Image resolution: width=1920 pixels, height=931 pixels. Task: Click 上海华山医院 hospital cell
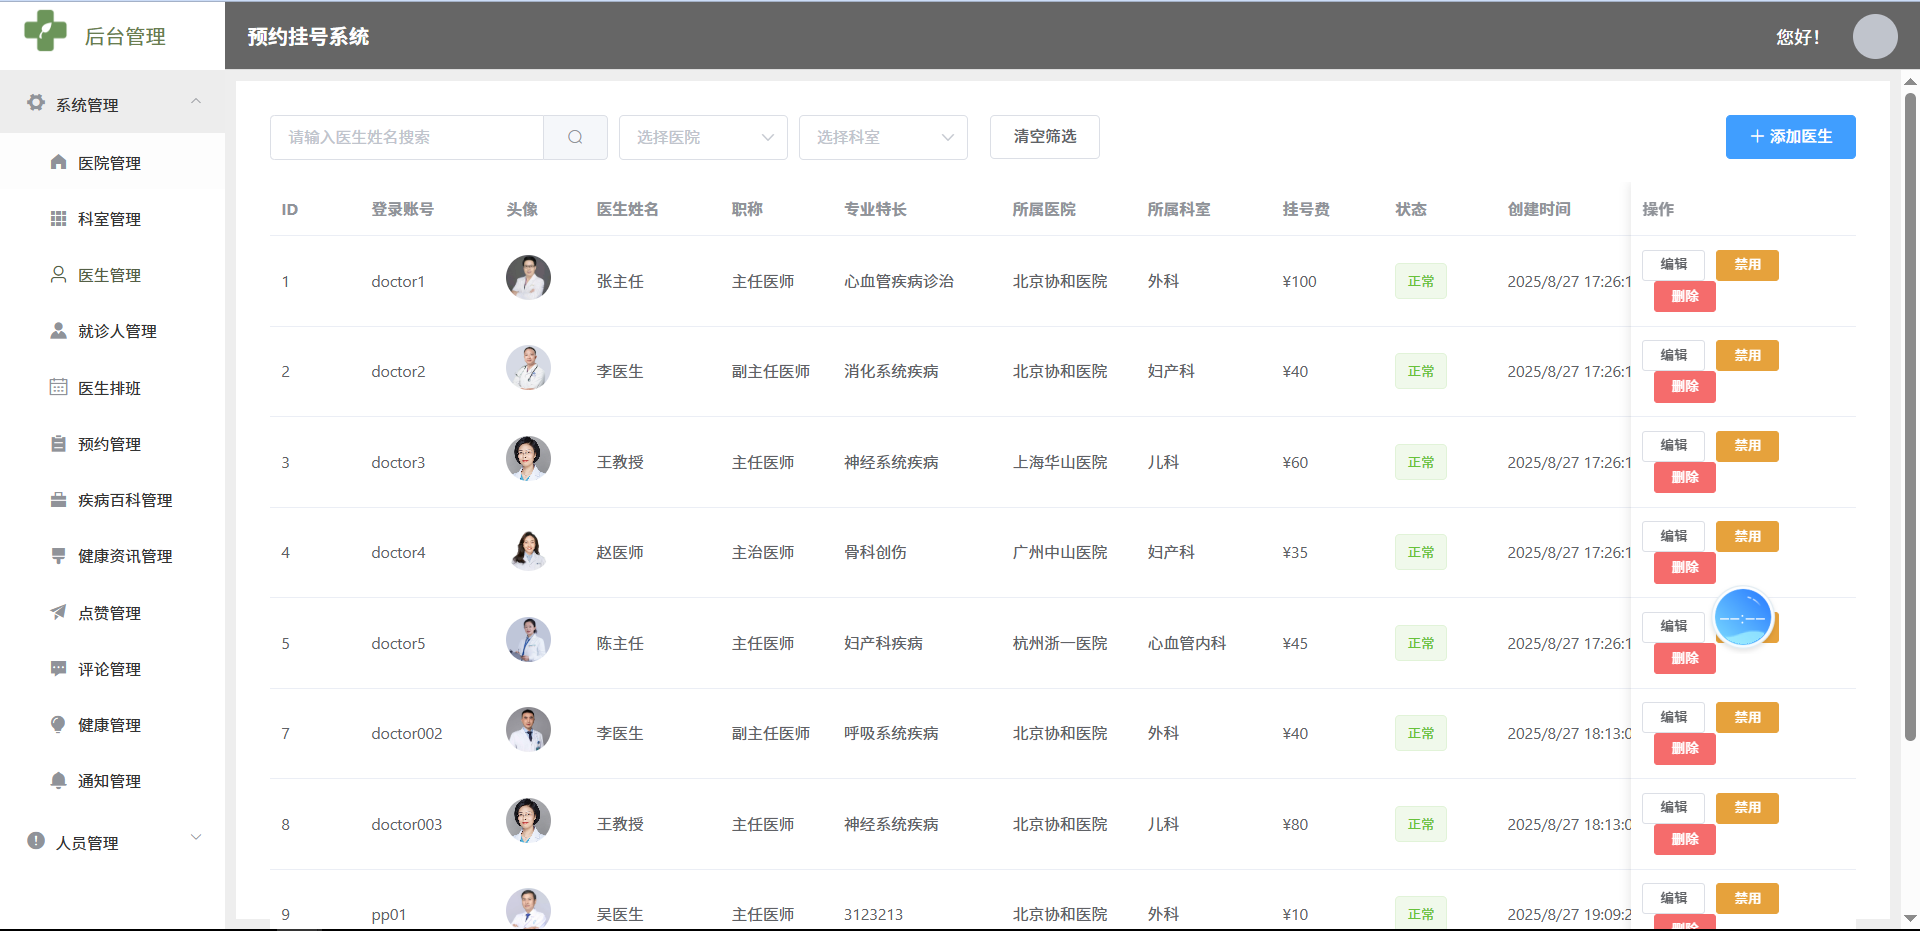(x=1060, y=462)
